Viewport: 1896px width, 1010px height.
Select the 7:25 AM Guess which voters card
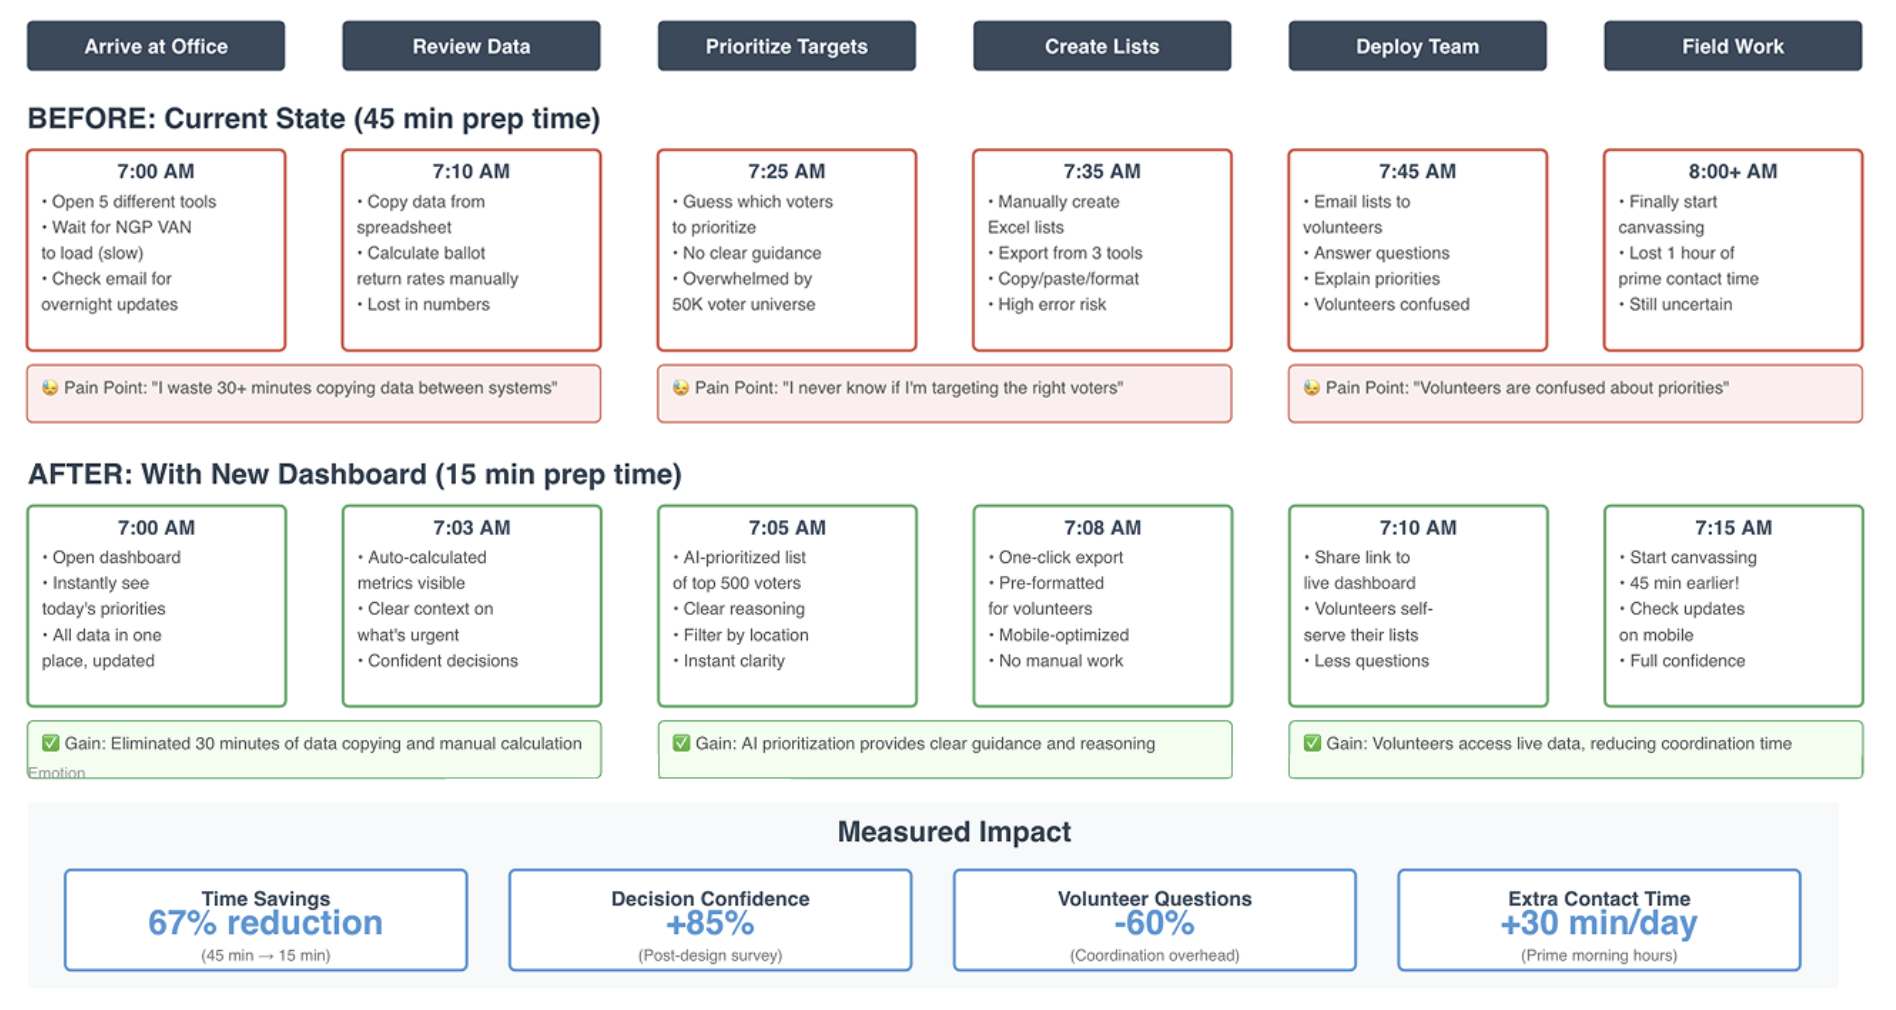tap(787, 250)
